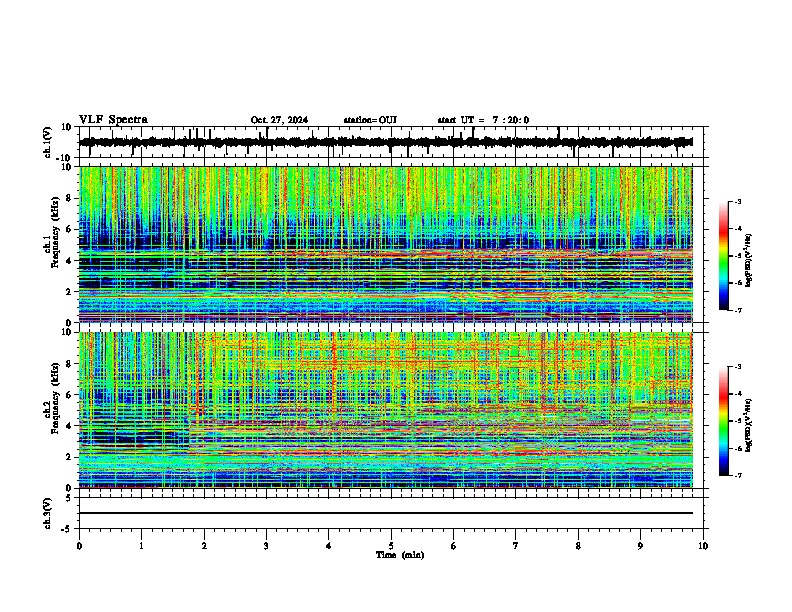Click the "1" tick on the time axis

[x=141, y=546]
